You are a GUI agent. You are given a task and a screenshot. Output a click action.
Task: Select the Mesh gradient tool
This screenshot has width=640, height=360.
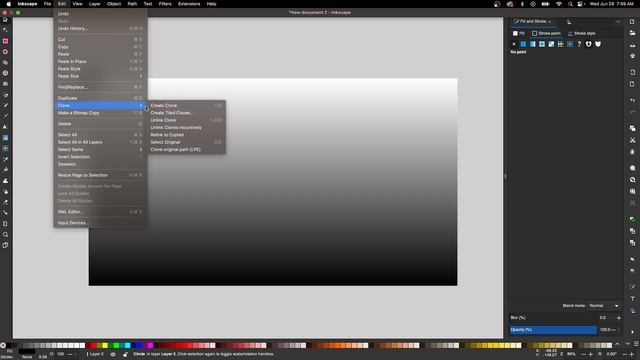5,148
